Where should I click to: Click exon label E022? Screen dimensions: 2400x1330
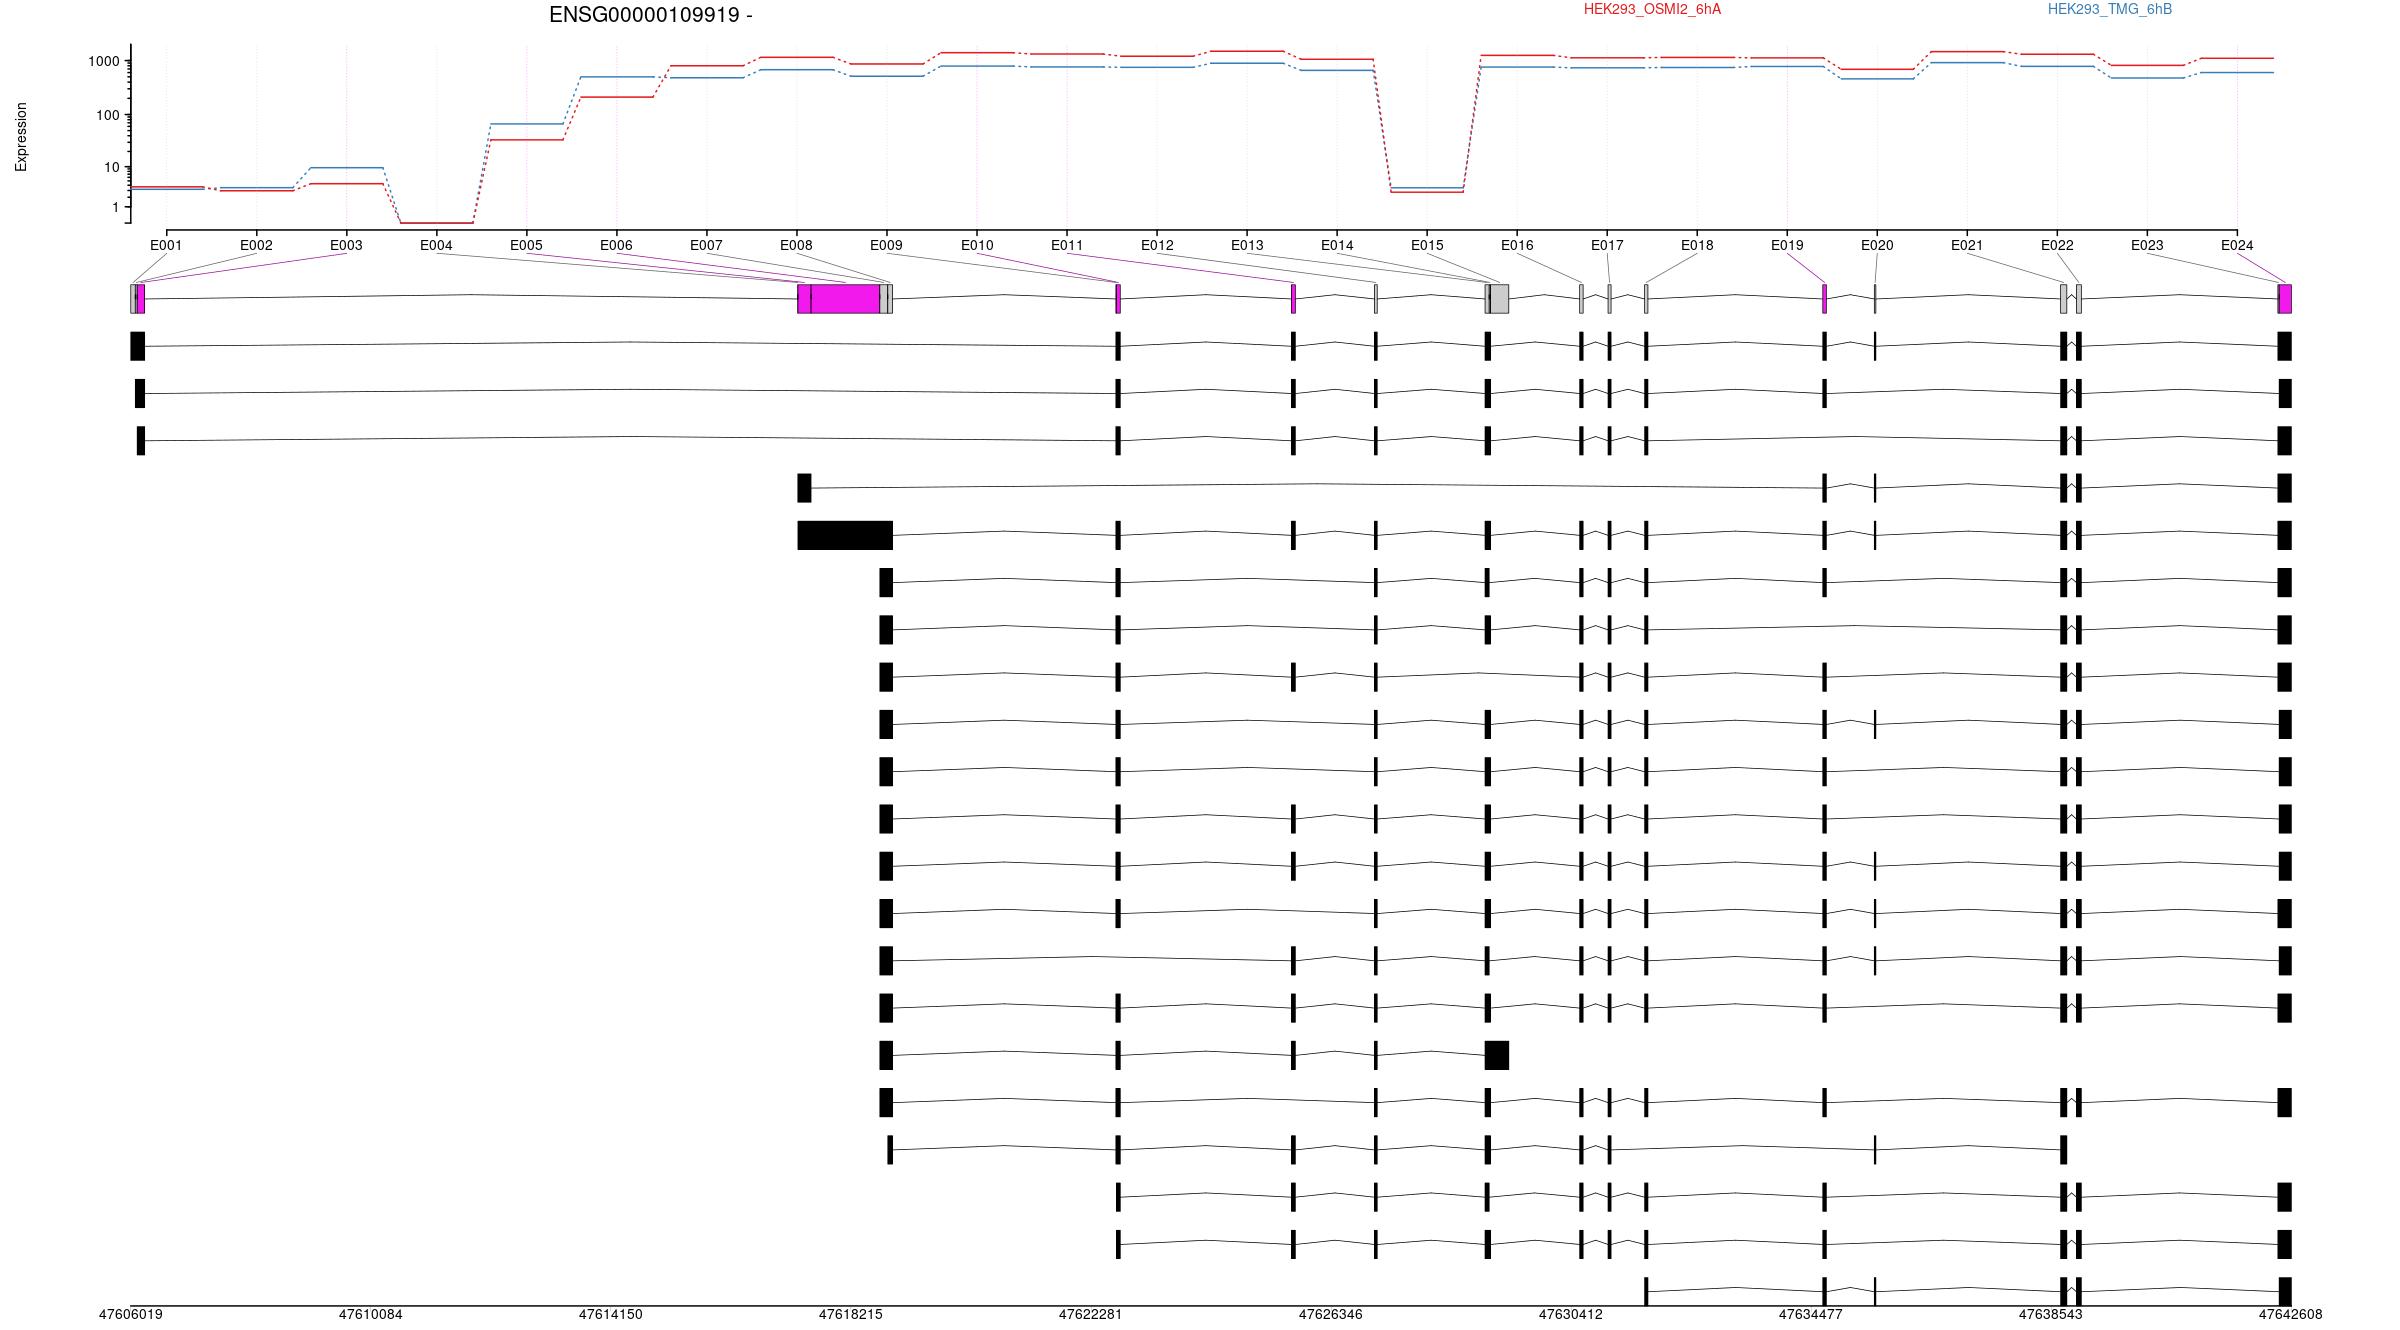pos(2057,245)
